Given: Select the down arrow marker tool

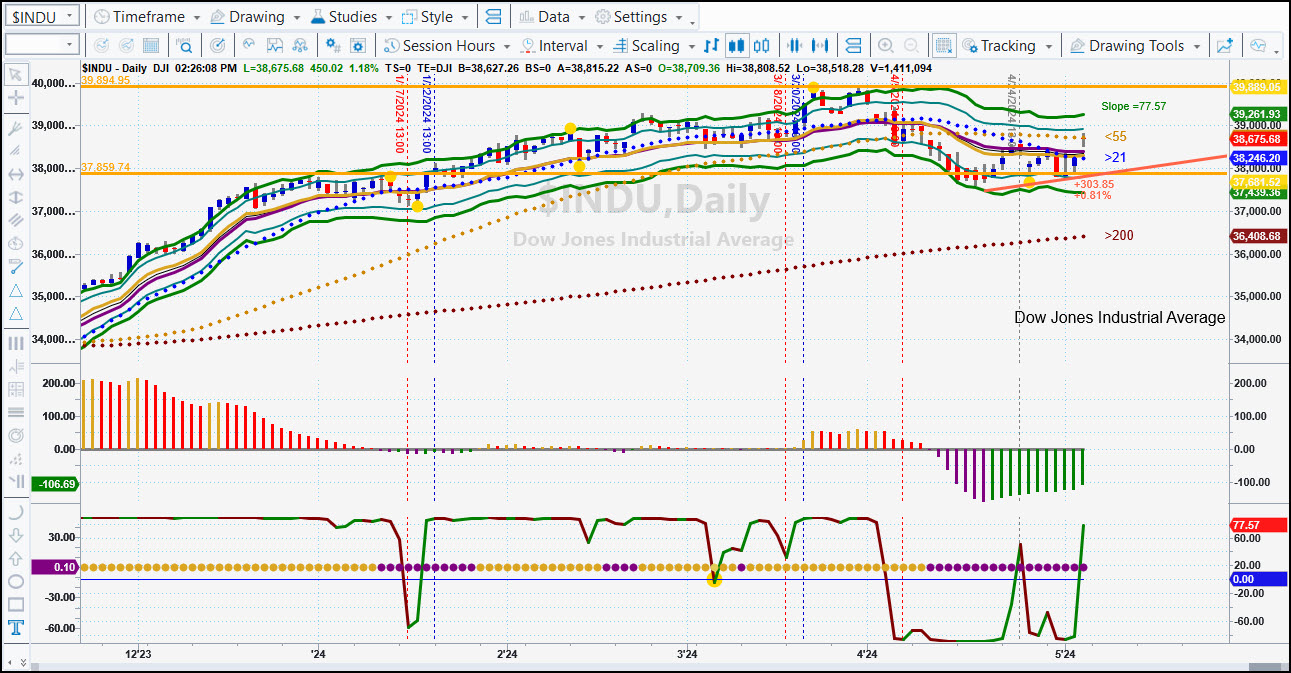Looking at the screenshot, I should click(x=15, y=535).
